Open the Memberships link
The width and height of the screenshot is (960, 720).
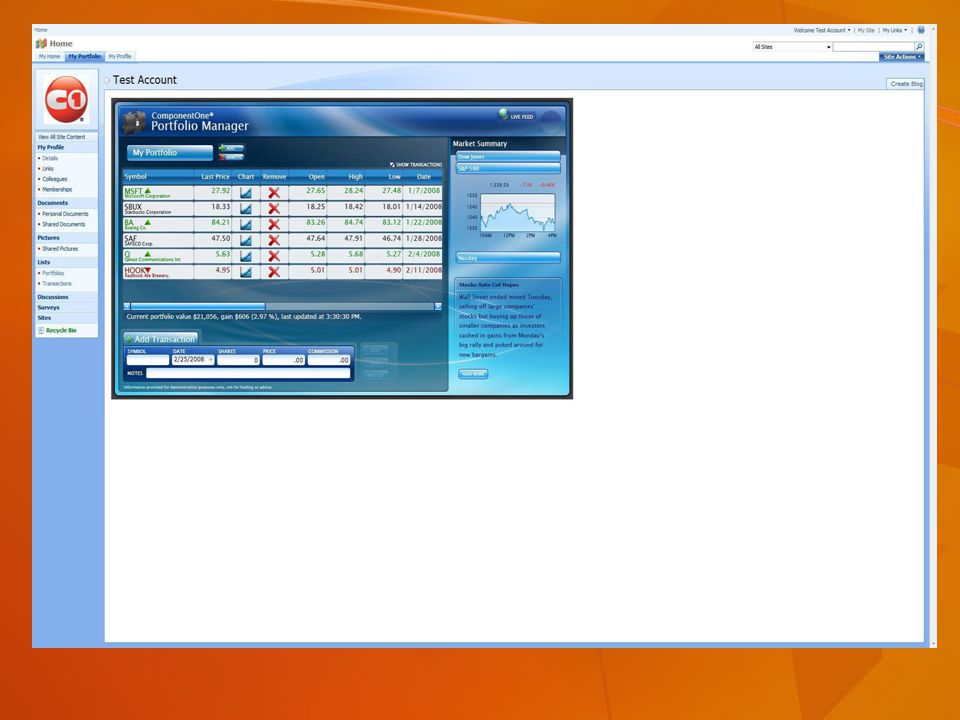click(x=57, y=190)
